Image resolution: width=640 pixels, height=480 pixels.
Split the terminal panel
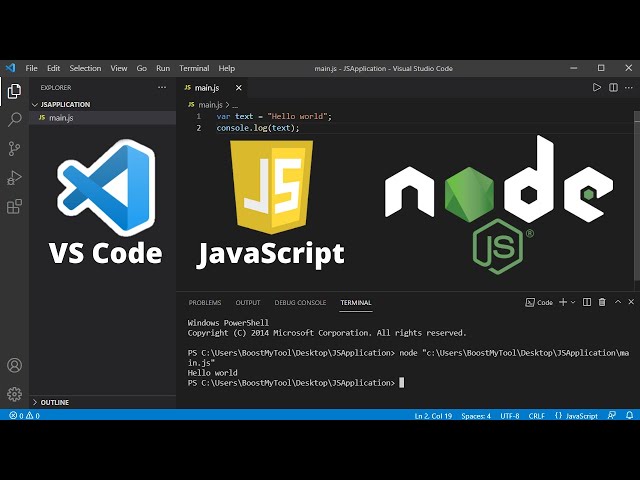click(x=587, y=302)
